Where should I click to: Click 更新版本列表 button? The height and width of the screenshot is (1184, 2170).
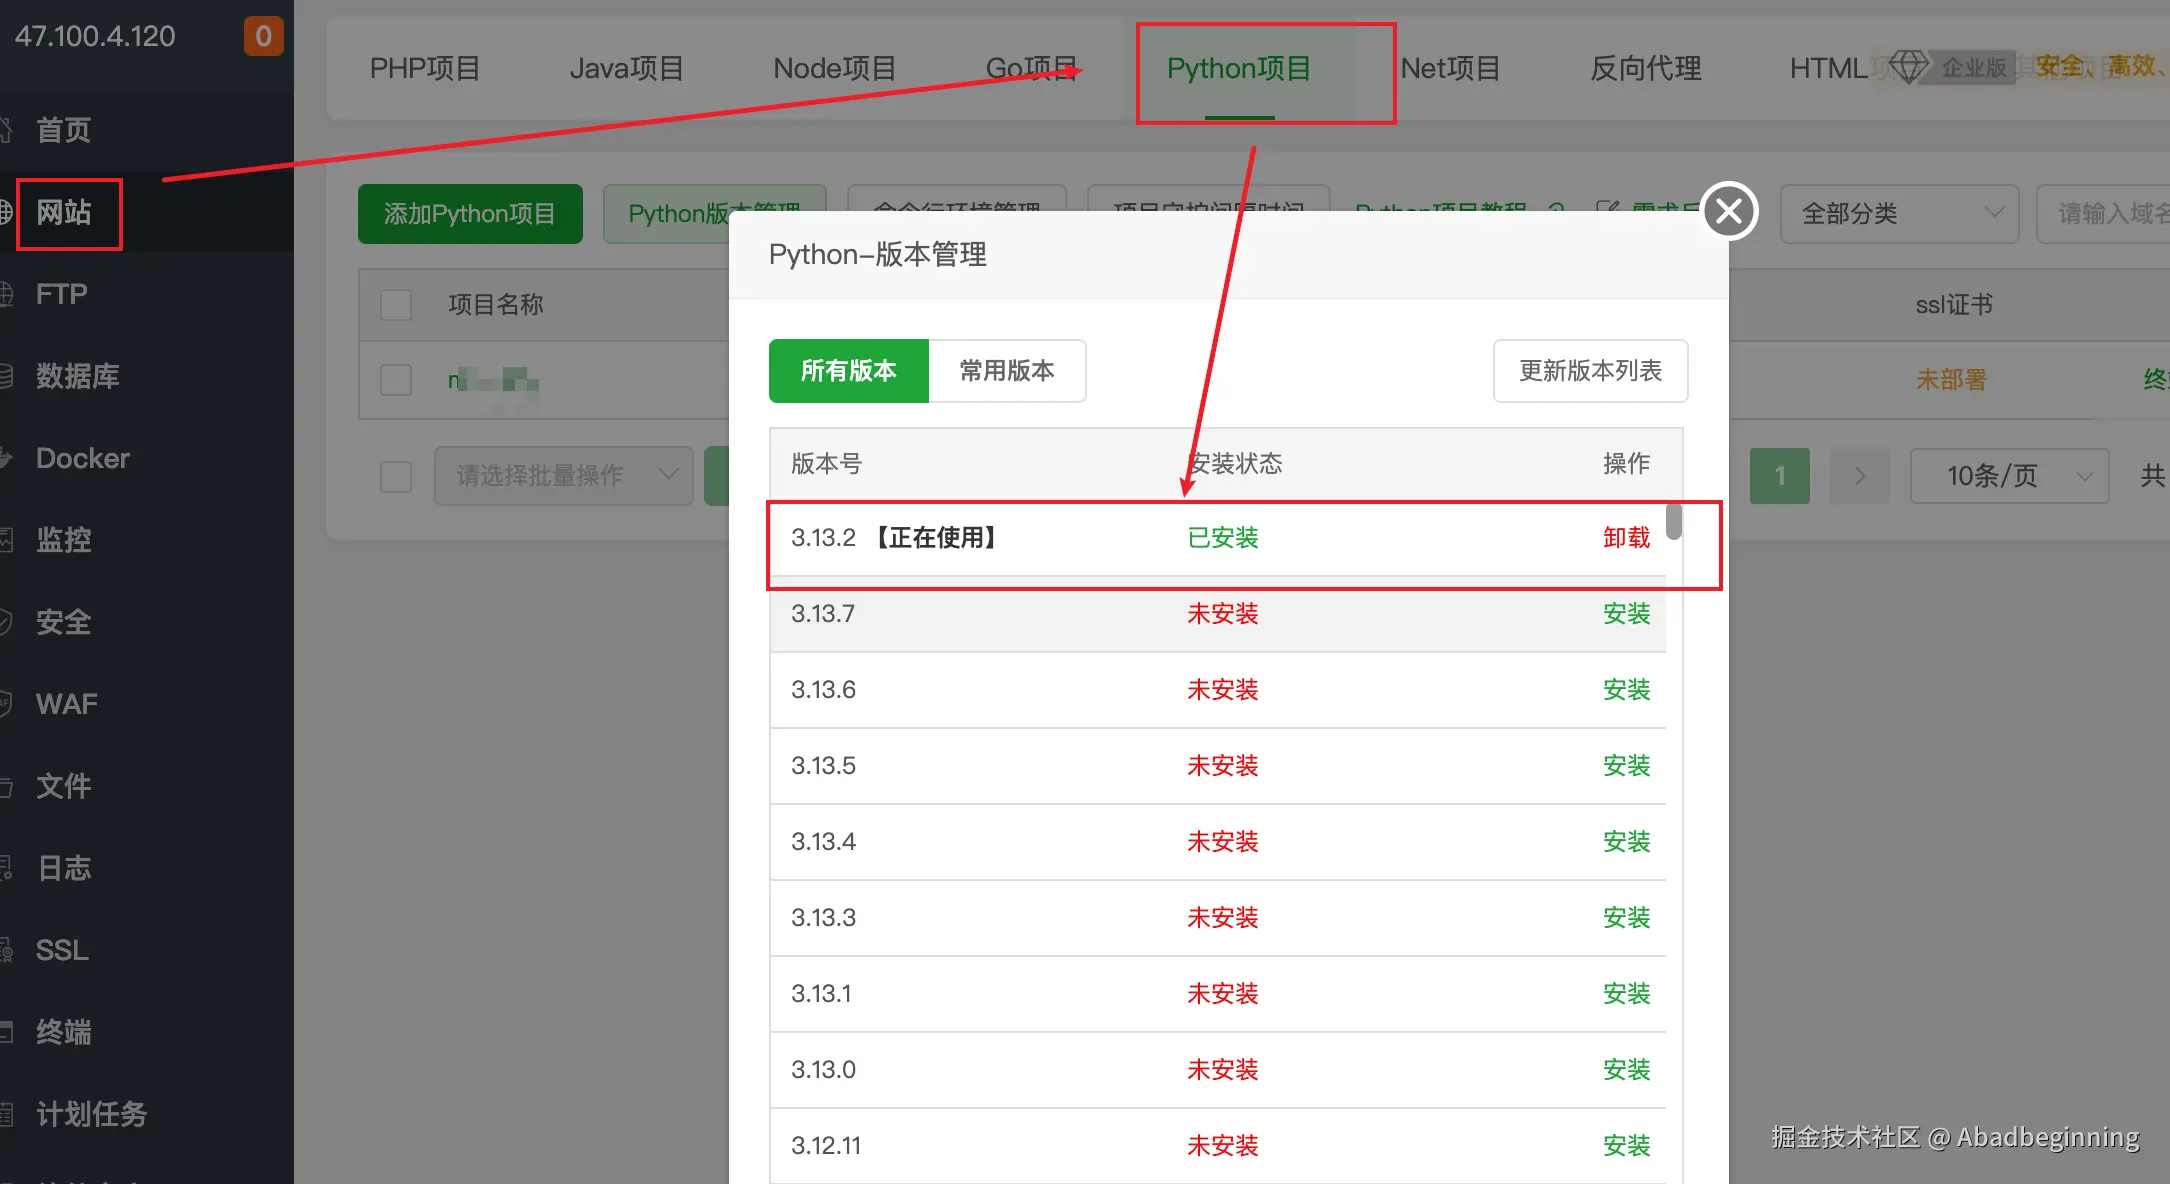pos(1590,371)
